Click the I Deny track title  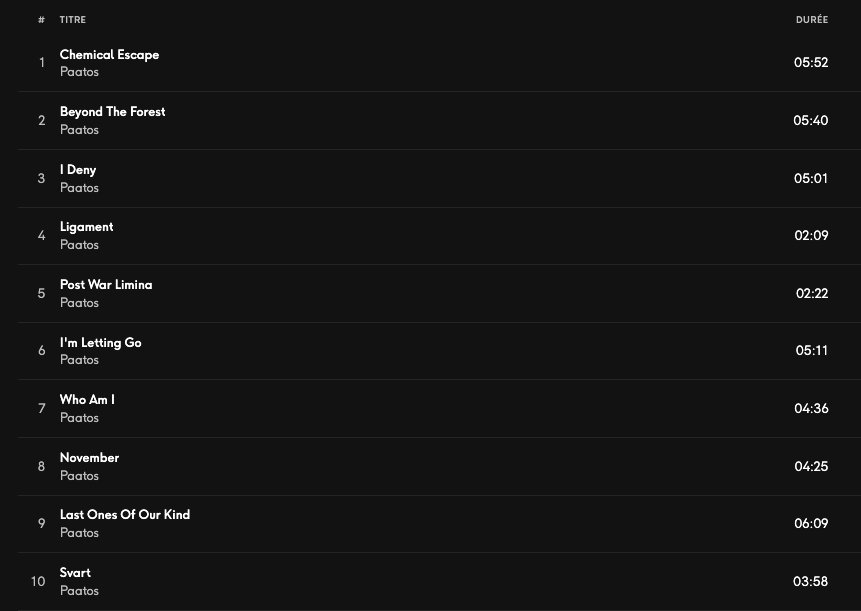coord(78,170)
